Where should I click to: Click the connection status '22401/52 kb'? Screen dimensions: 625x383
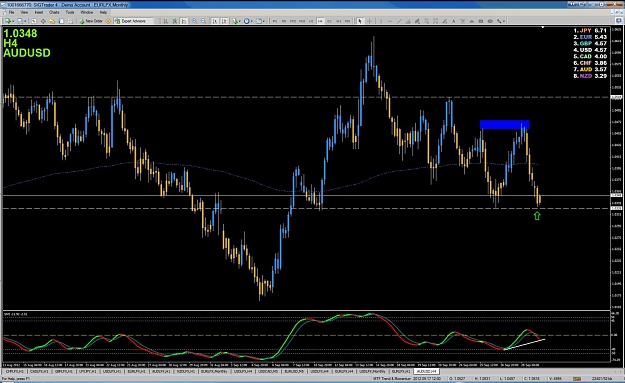(x=602, y=378)
